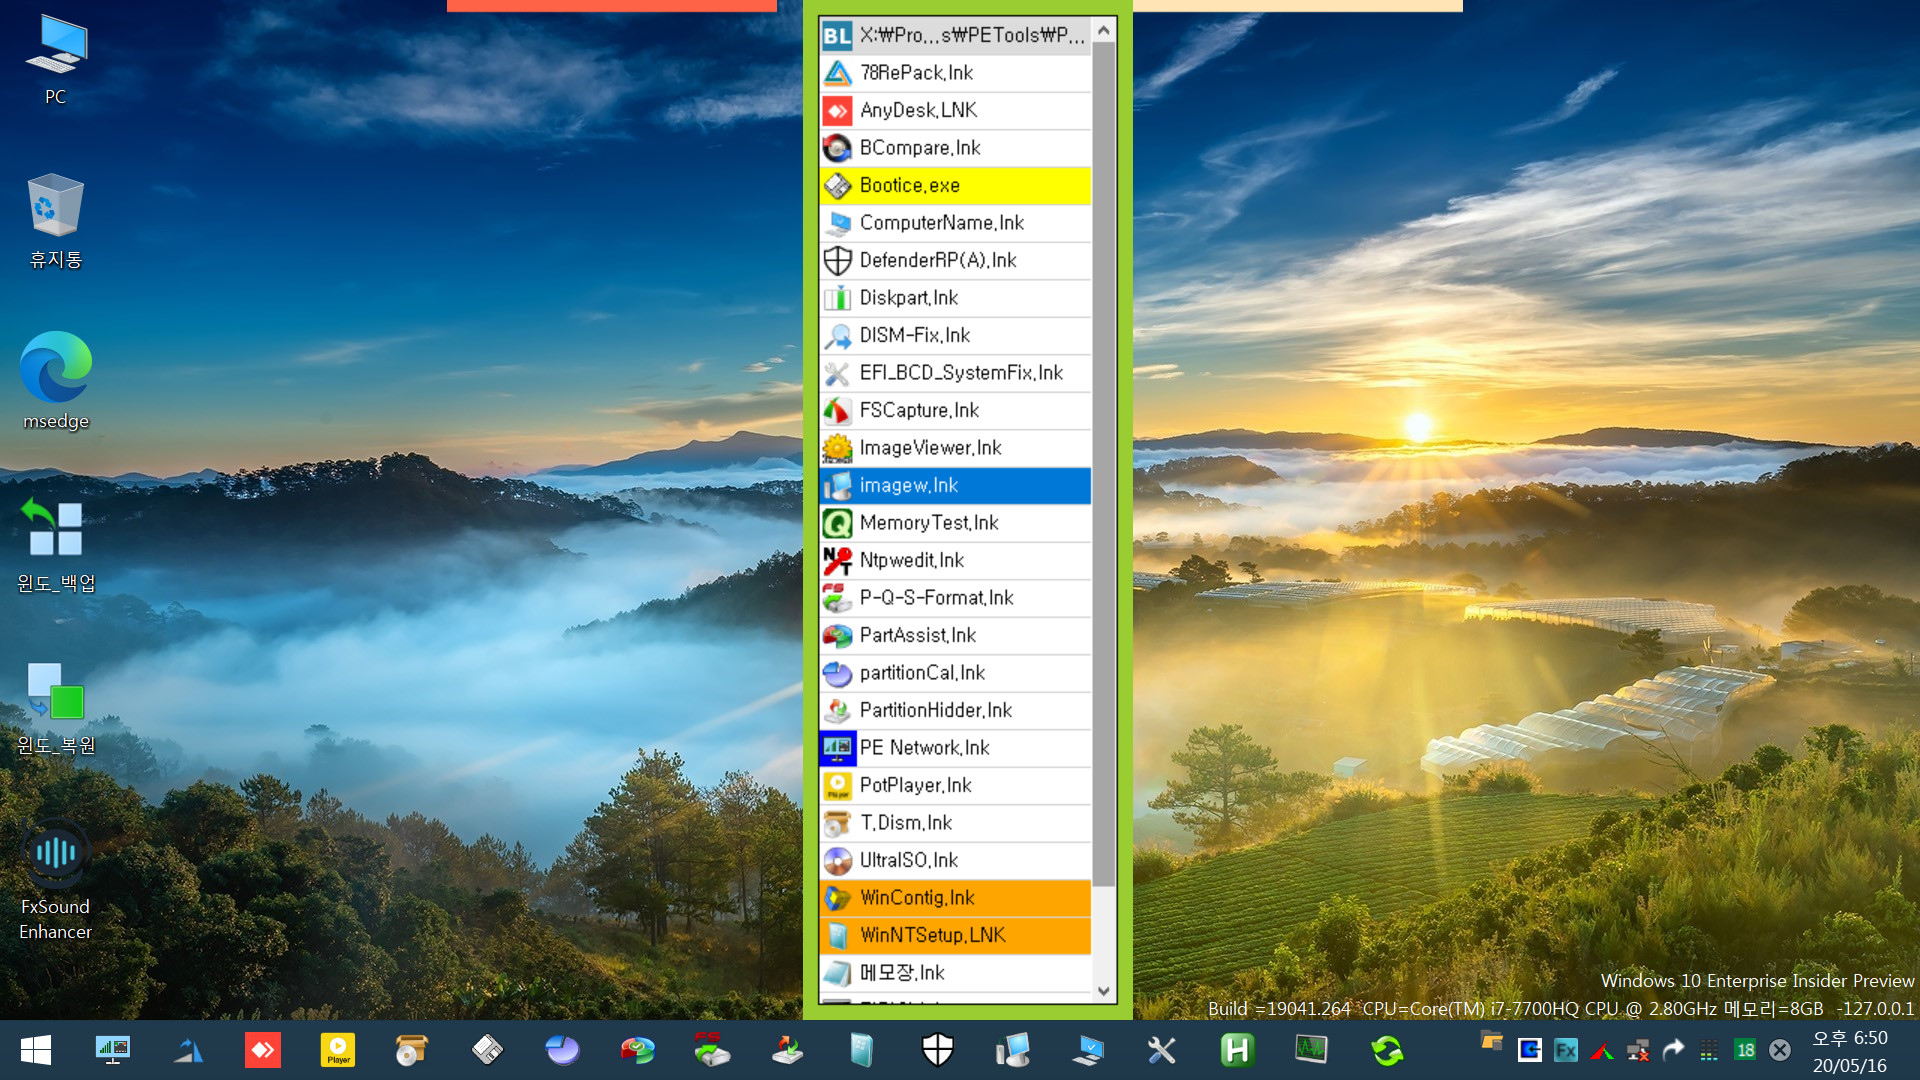Select the PC desktop icon

point(56,60)
